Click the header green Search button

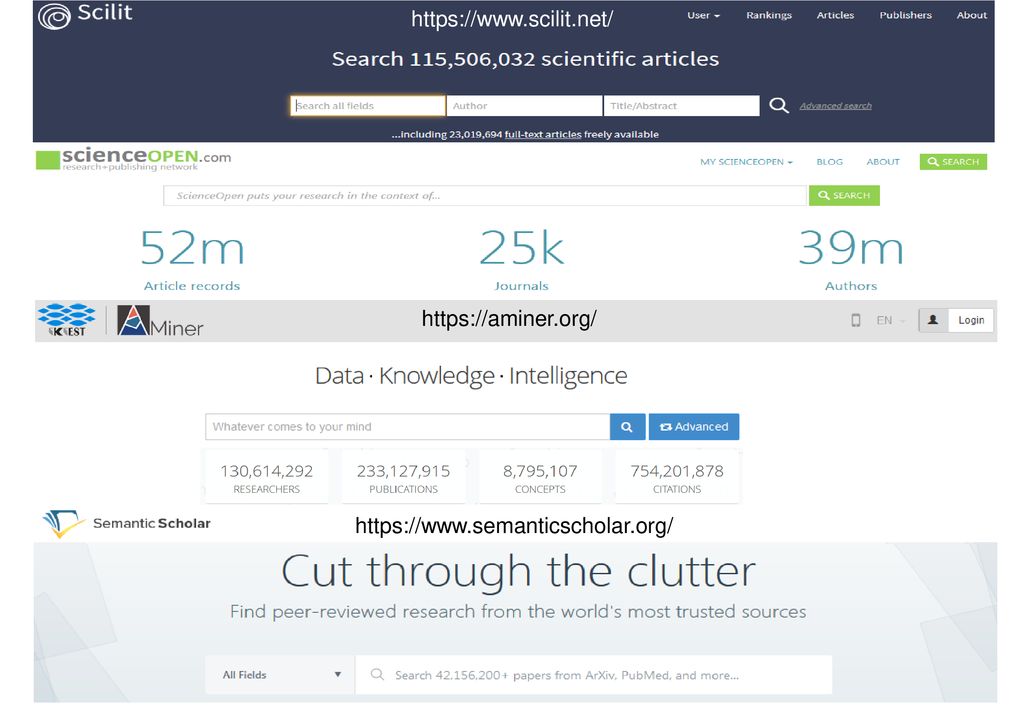click(x=953, y=162)
